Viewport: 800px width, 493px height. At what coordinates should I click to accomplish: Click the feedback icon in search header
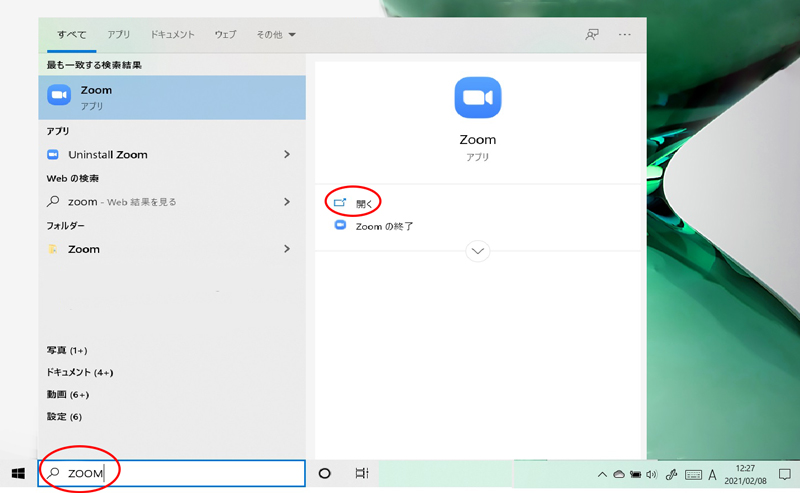click(x=592, y=34)
